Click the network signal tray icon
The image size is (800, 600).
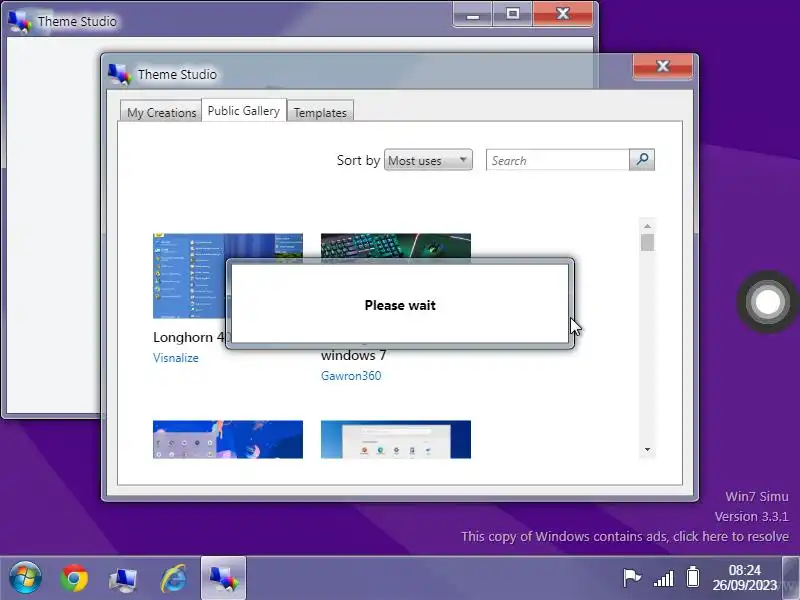coord(664,579)
